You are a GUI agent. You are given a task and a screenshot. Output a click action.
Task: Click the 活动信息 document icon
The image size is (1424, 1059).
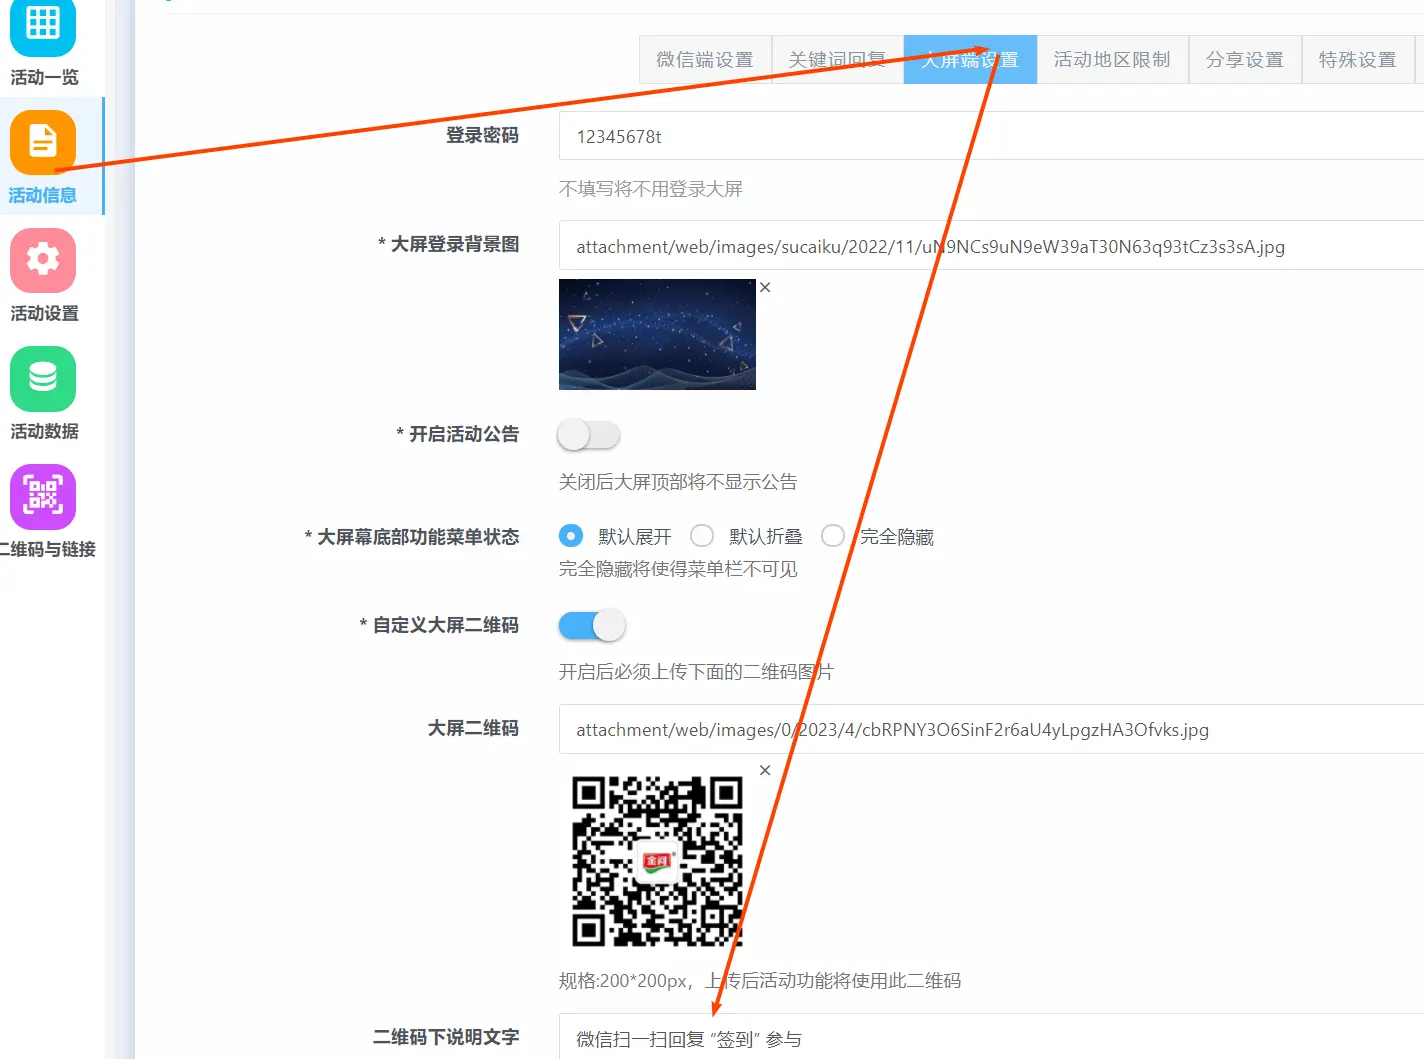(x=43, y=142)
